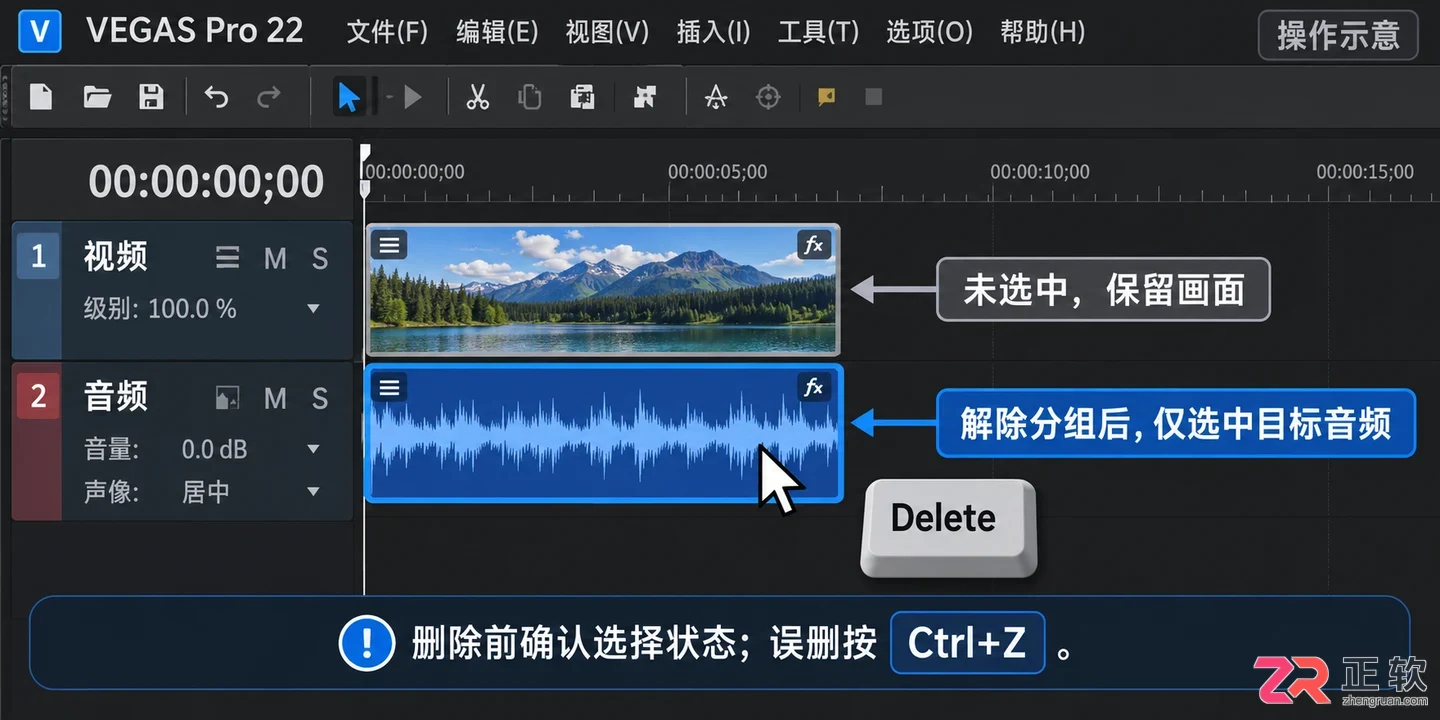Viewport: 1440px width, 720px height.
Task: Click the 操作示意 button
Action: coord(1338,36)
